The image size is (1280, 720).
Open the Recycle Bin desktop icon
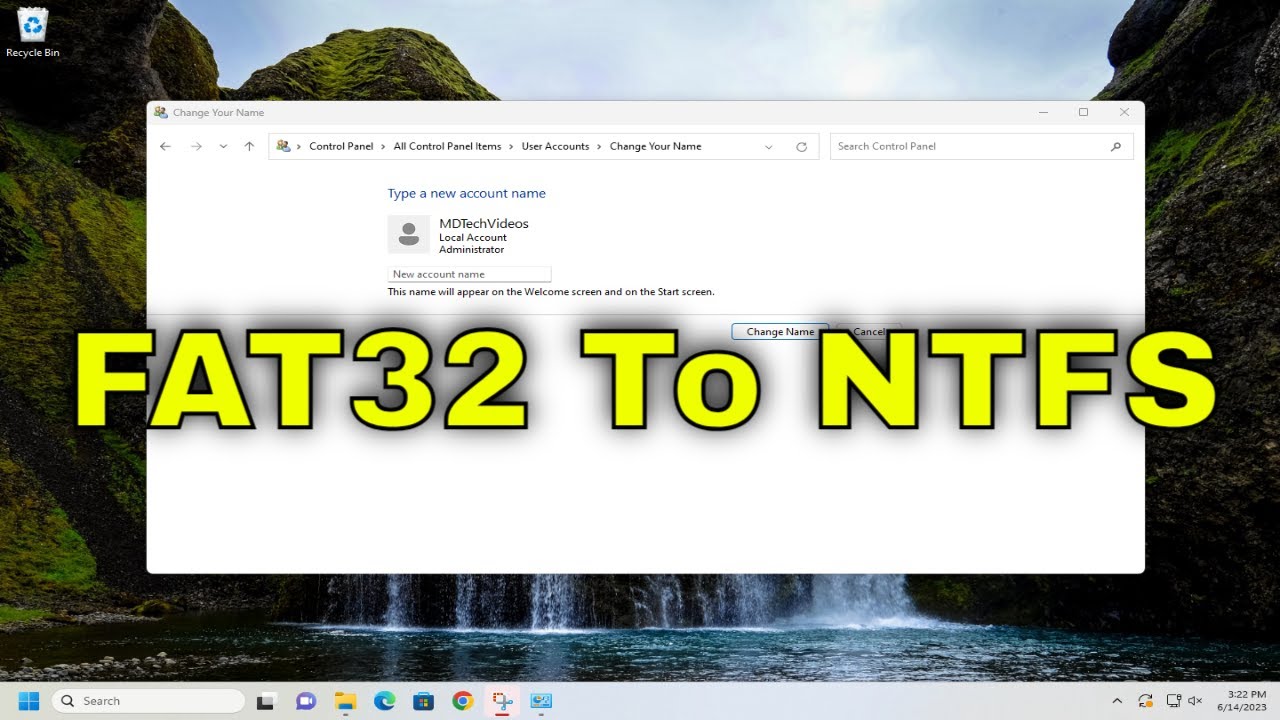tap(33, 33)
